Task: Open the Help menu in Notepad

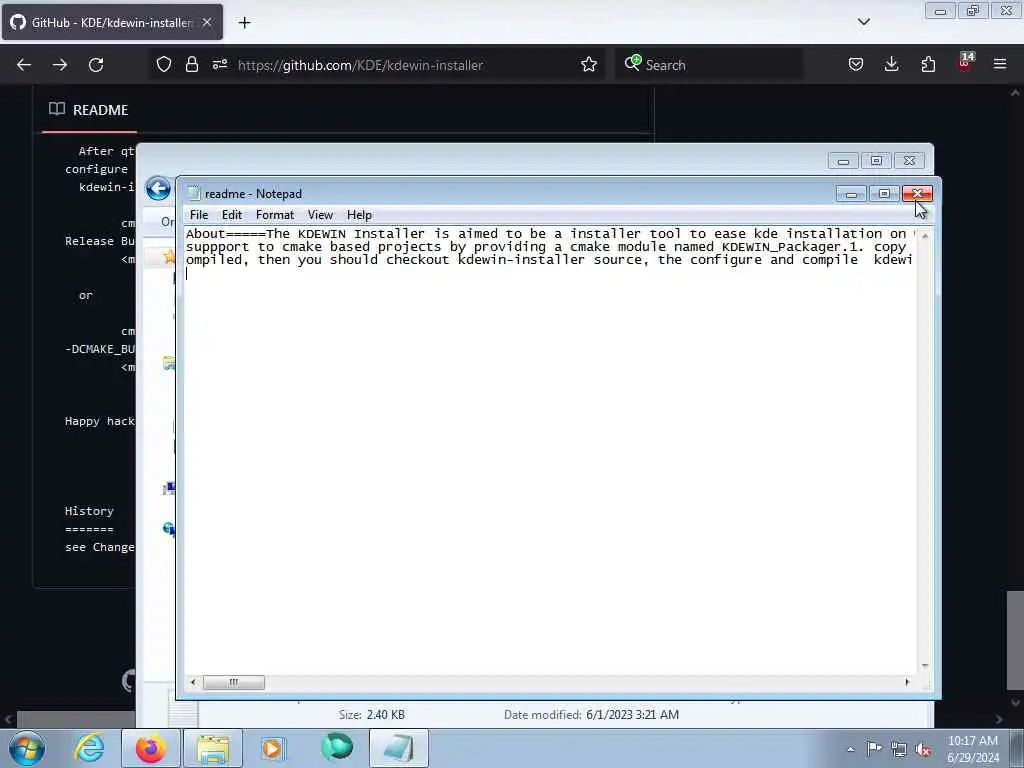Action: (x=359, y=215)
